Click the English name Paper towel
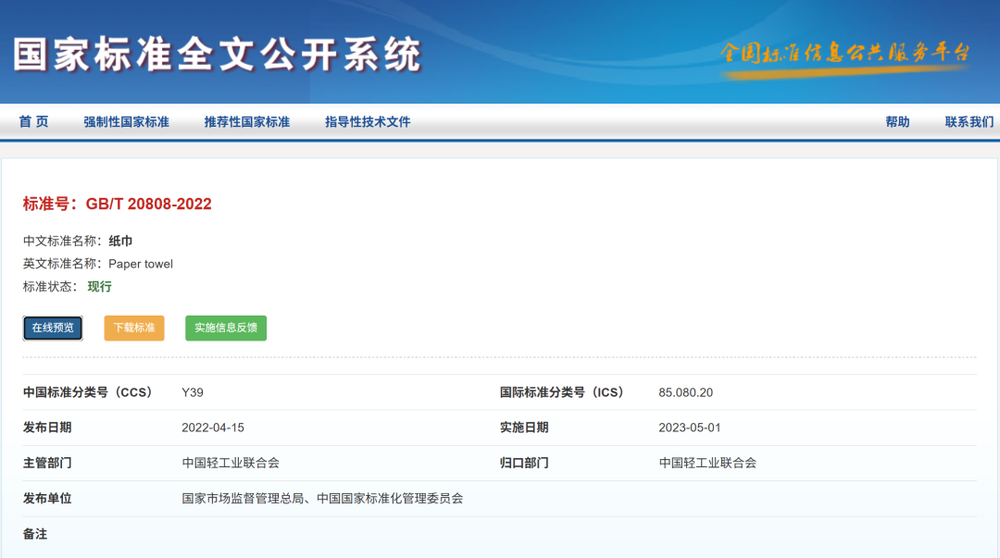The width and height of the screenshot is (1000, 558). click(141, 264)
